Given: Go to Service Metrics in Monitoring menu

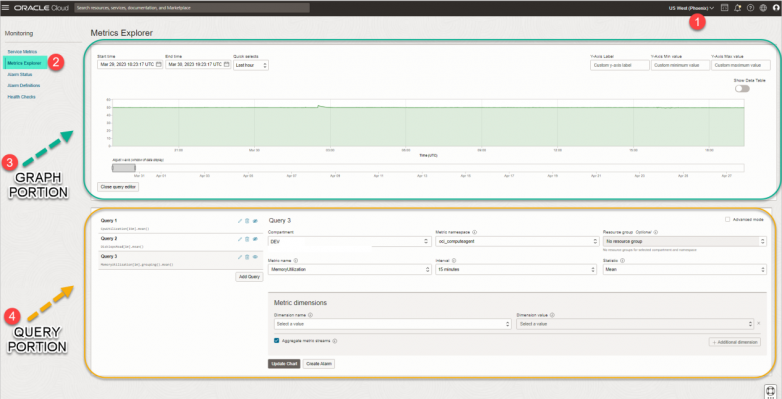Looking at the screenshot, I should click(x=22, y=52).
